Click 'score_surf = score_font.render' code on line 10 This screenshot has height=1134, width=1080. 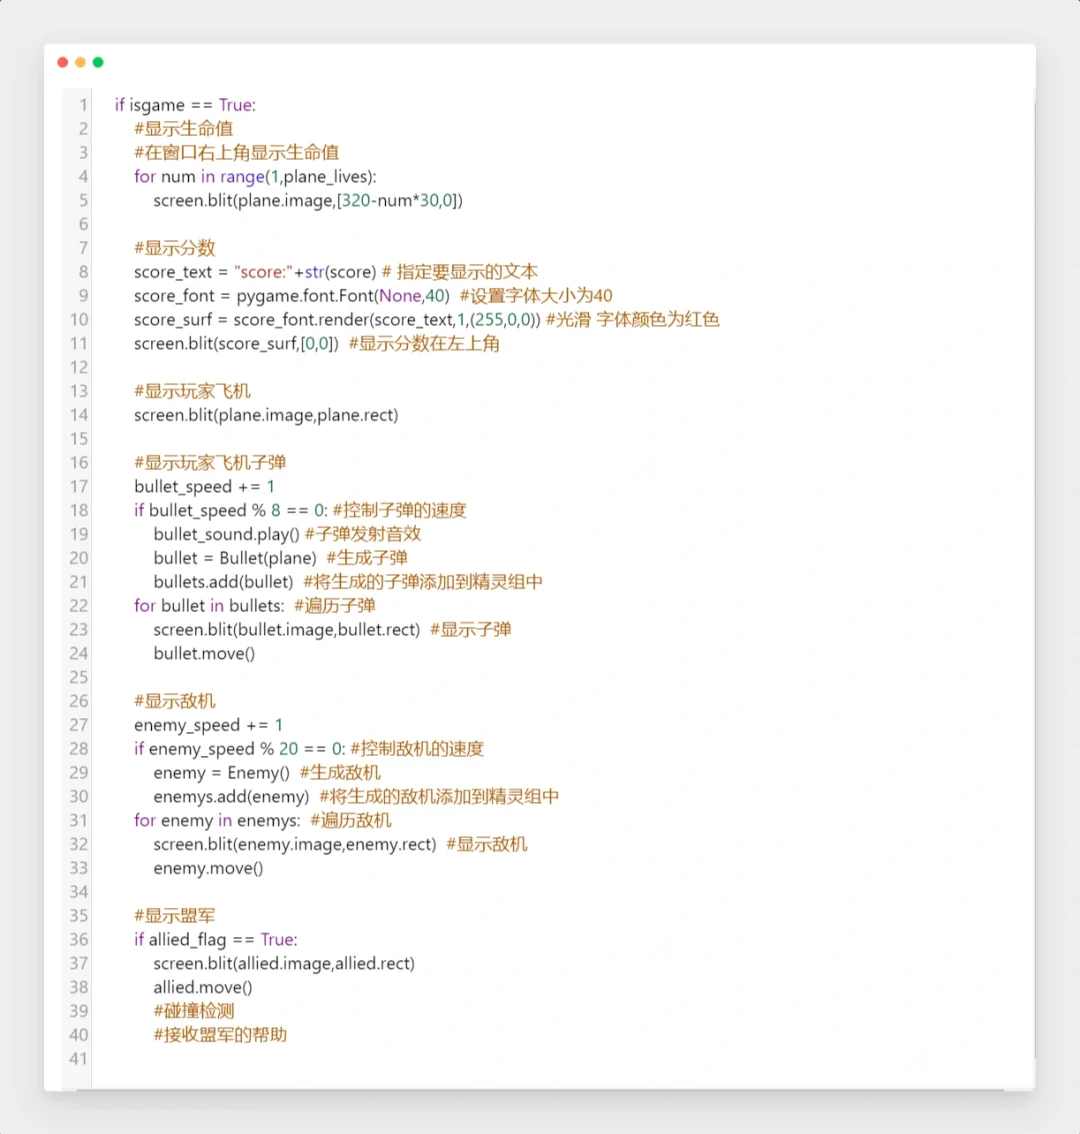pyautogui.click(x=252, y=320)
